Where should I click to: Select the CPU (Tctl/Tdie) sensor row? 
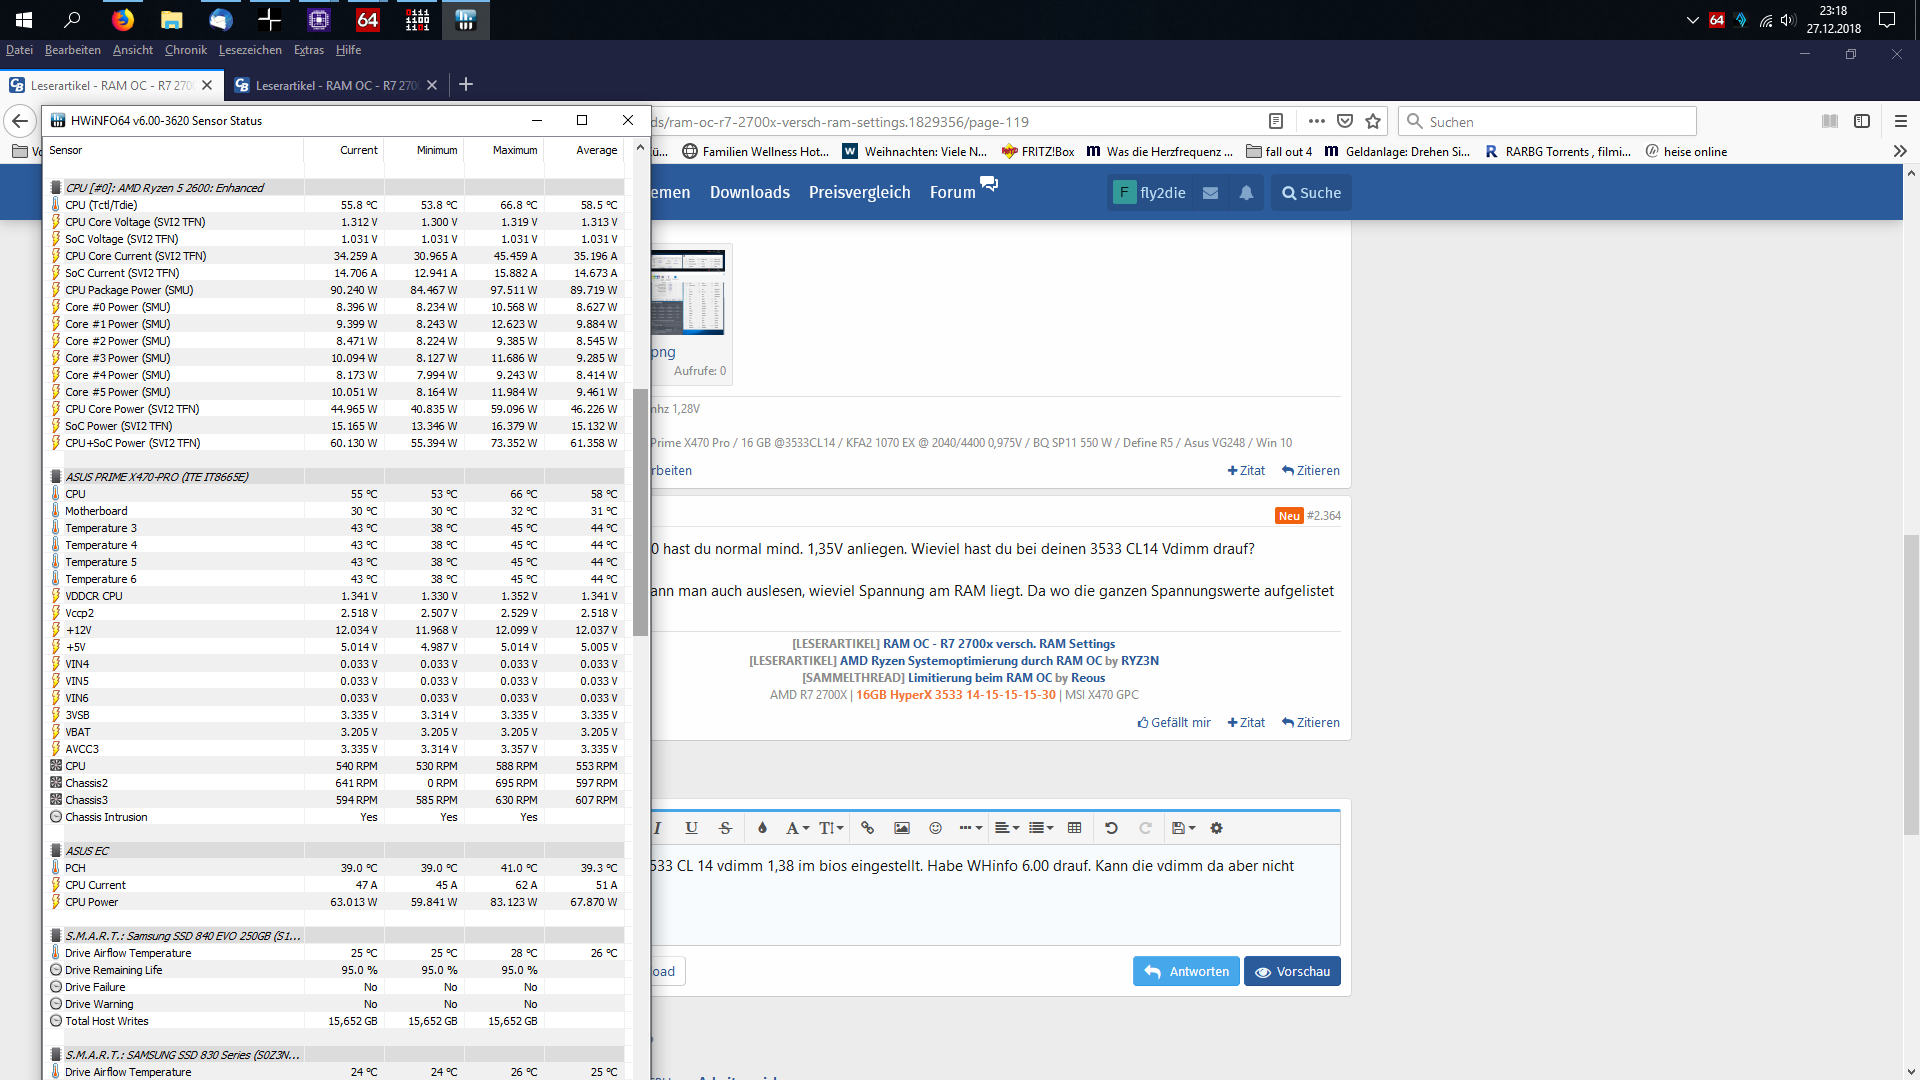click(336, 205)
